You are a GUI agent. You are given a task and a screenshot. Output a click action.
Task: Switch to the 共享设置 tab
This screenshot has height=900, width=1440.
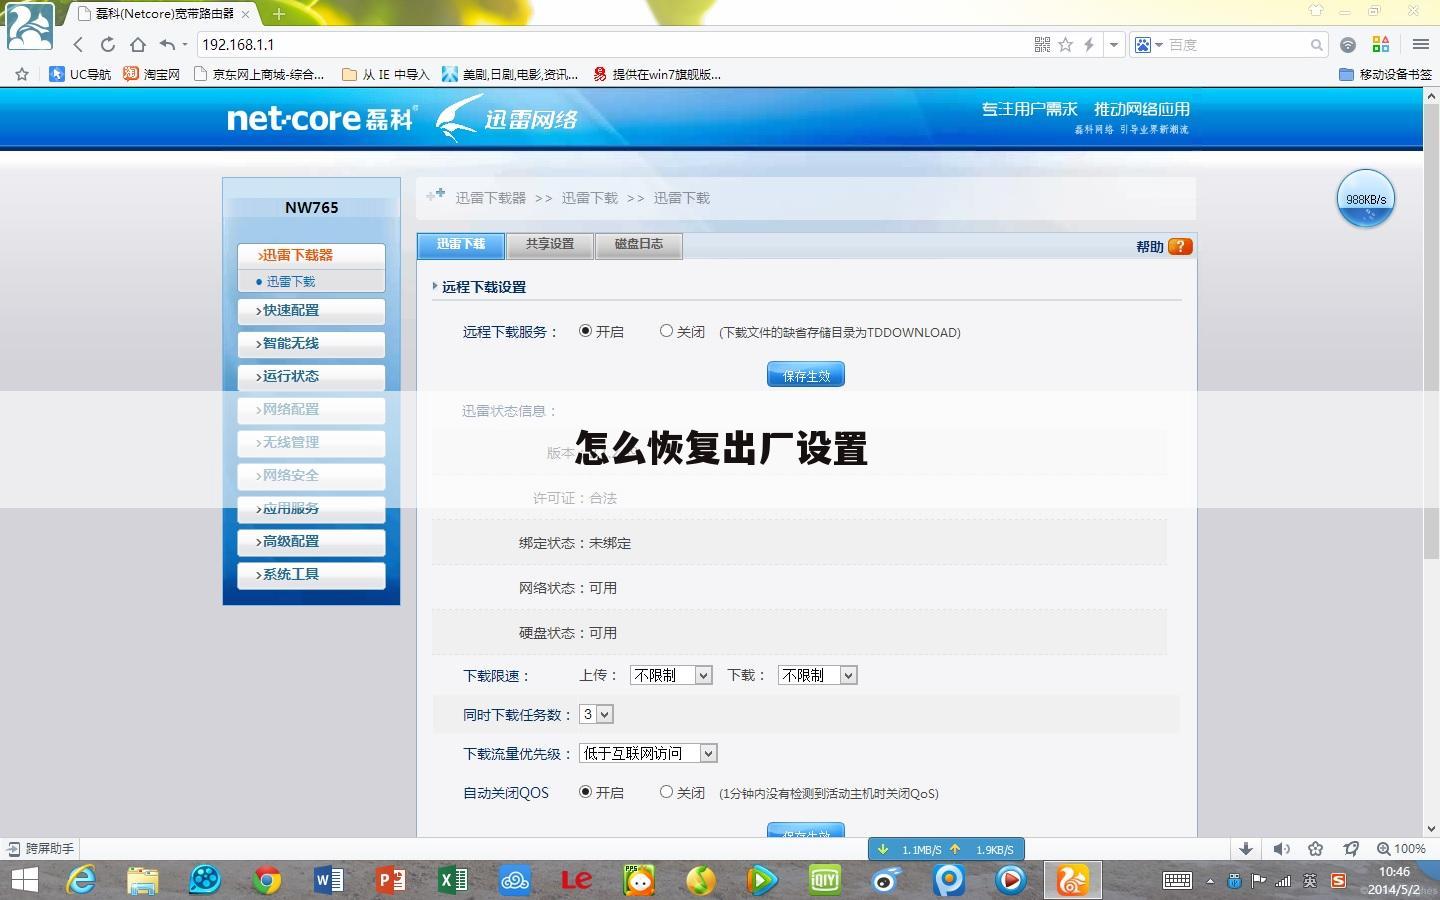click(x=550, y=245)
